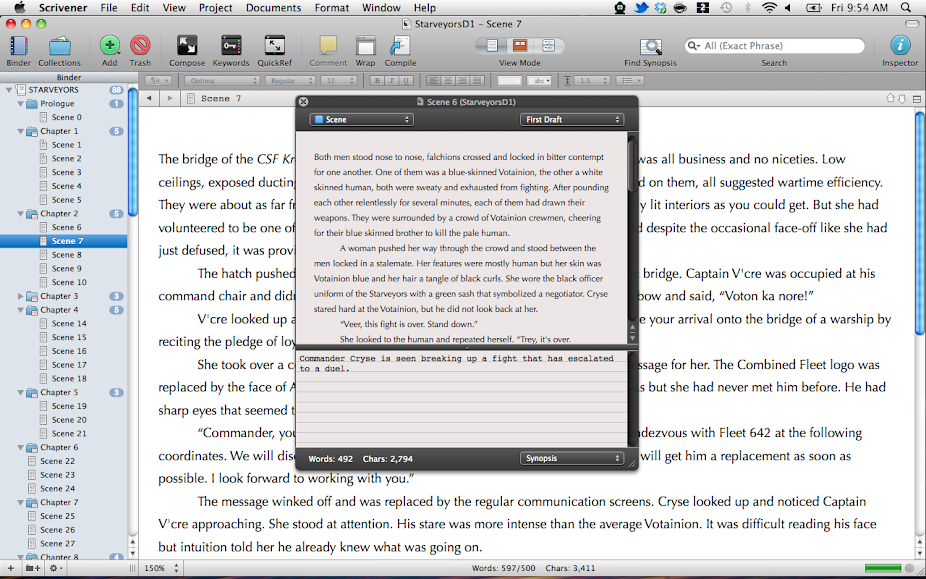Image resolution: width=926 pixels, height=579 pixels.
Task: Select the Chapter 5 folder
Action: 58,392
